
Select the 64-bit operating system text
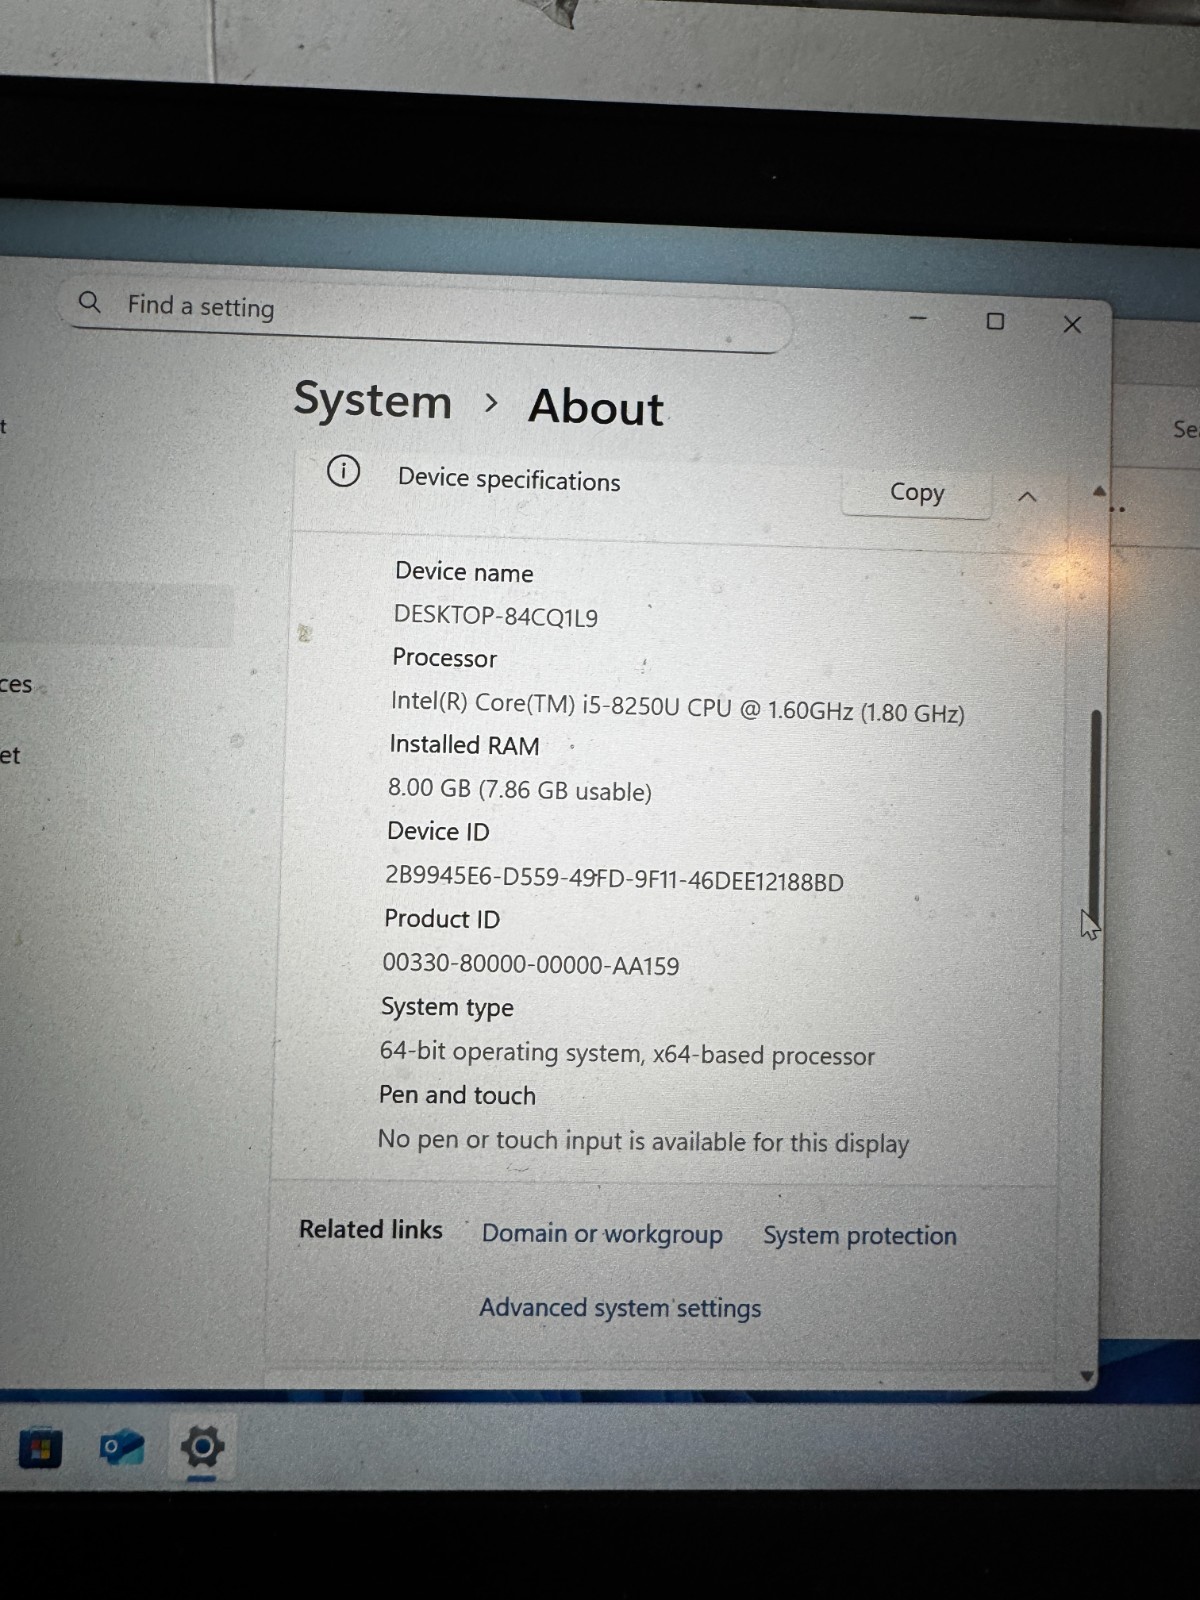tap(627, 1054)
